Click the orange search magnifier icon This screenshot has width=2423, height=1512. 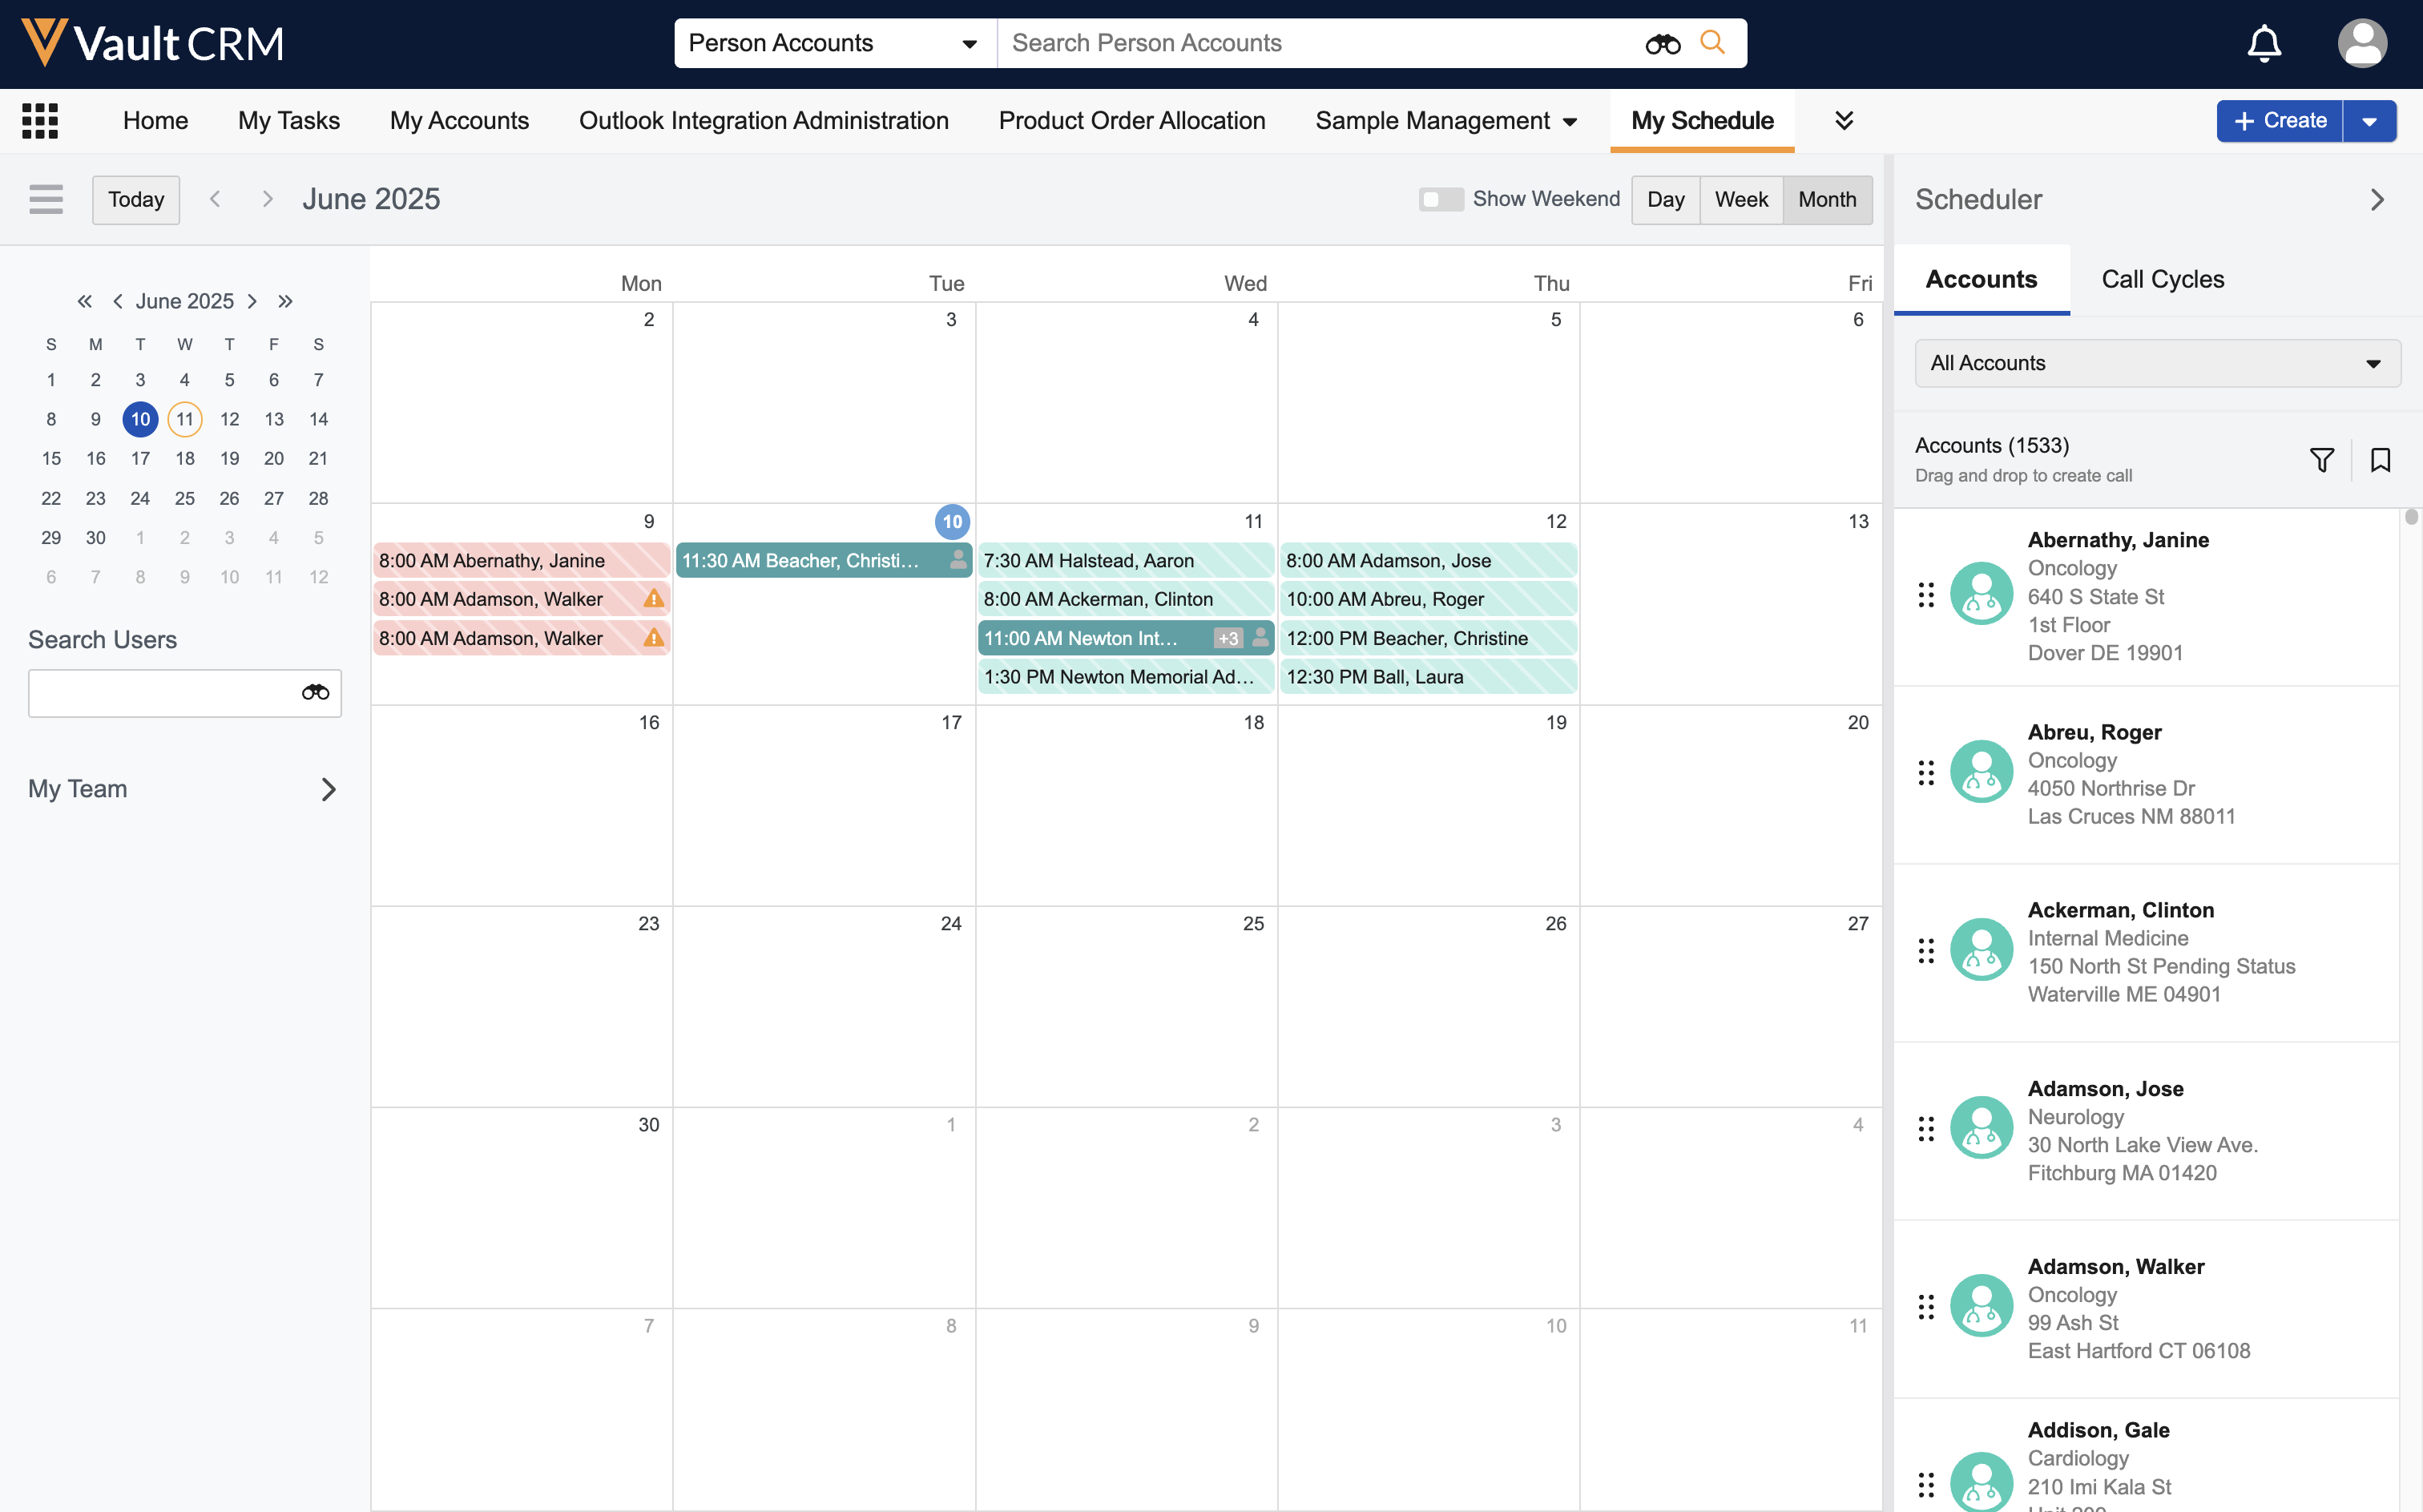(1712, 43)
